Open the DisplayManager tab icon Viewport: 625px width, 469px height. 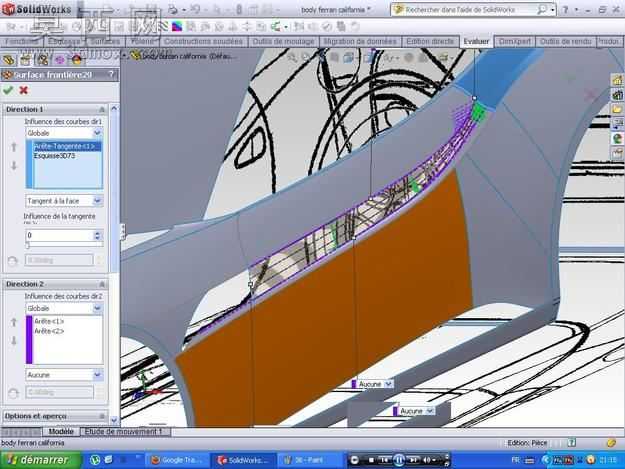click(x=77, y=60)
